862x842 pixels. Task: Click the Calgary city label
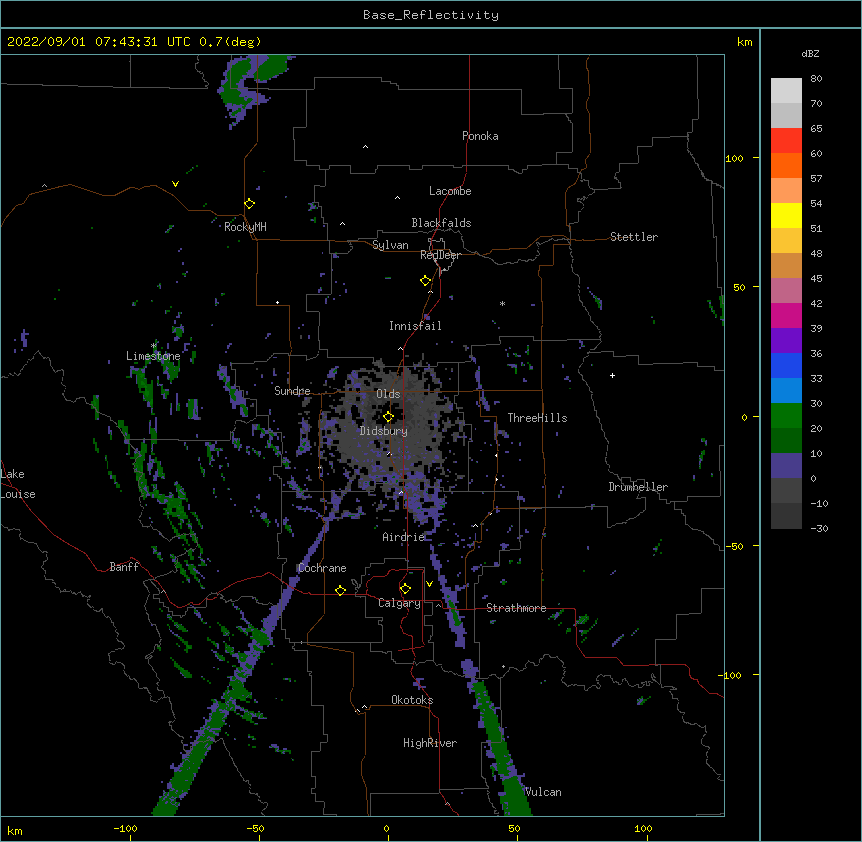click(x=400, y=603)
